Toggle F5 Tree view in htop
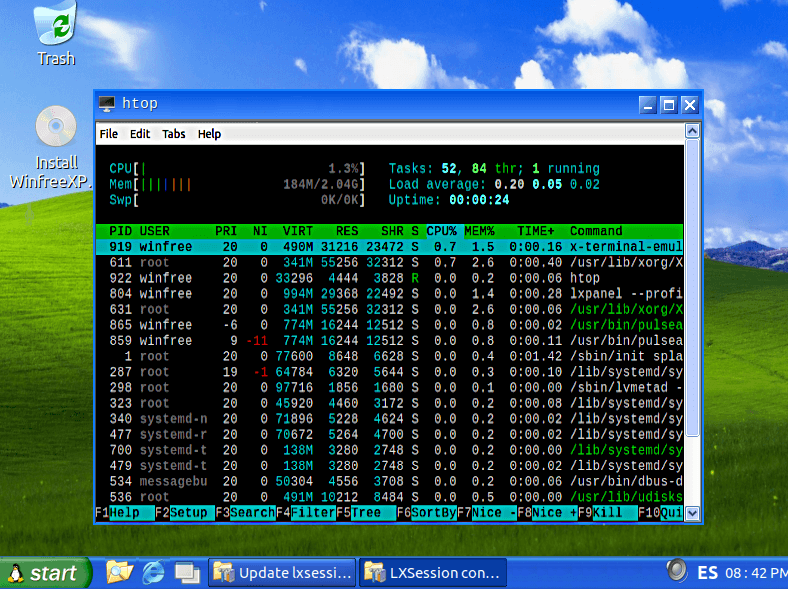Screen dimensions: 788x589 click(x=366, y=513)
